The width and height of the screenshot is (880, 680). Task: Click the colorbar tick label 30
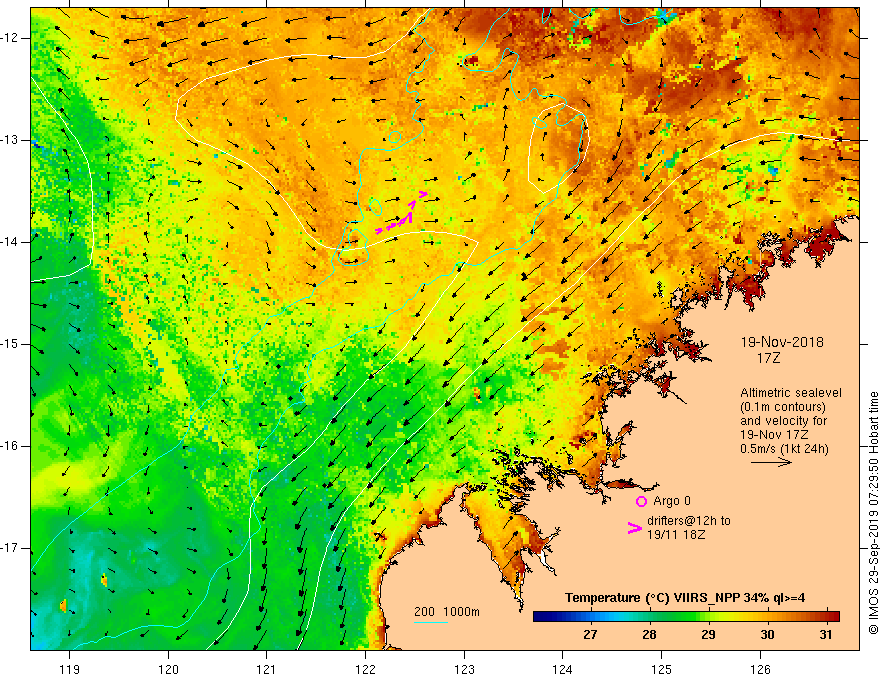coord(767,635)
